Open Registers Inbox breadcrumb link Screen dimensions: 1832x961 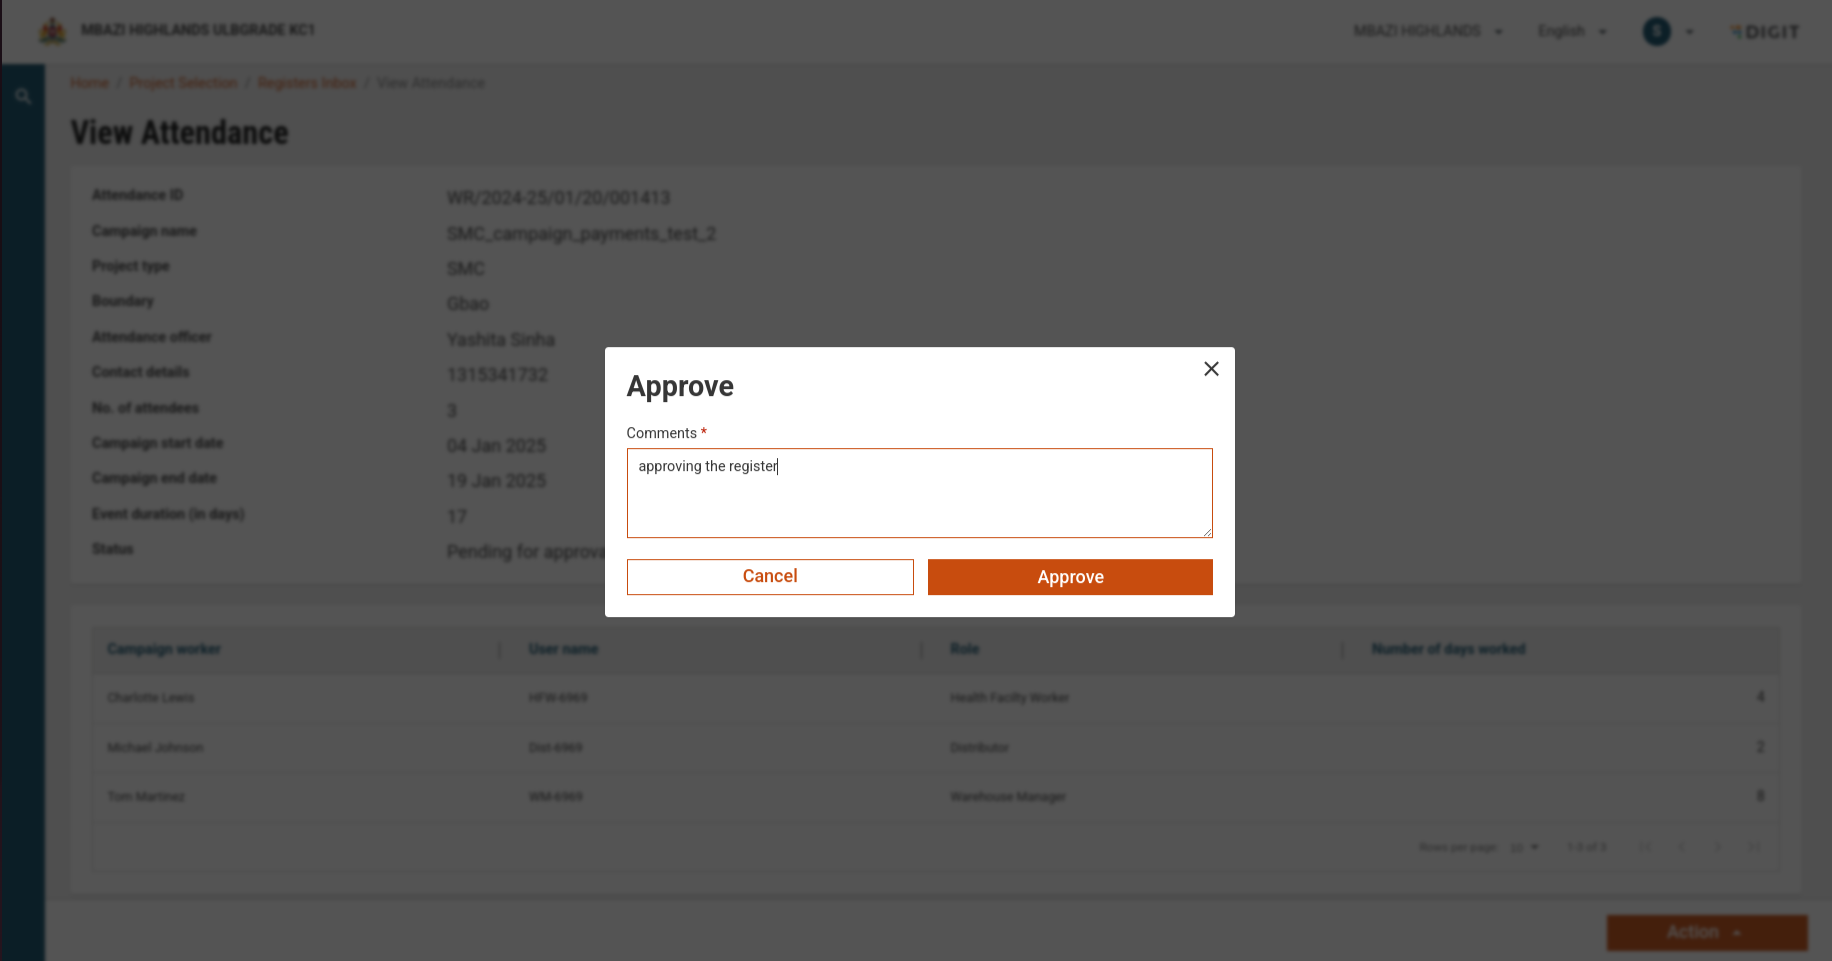[307, 83]
